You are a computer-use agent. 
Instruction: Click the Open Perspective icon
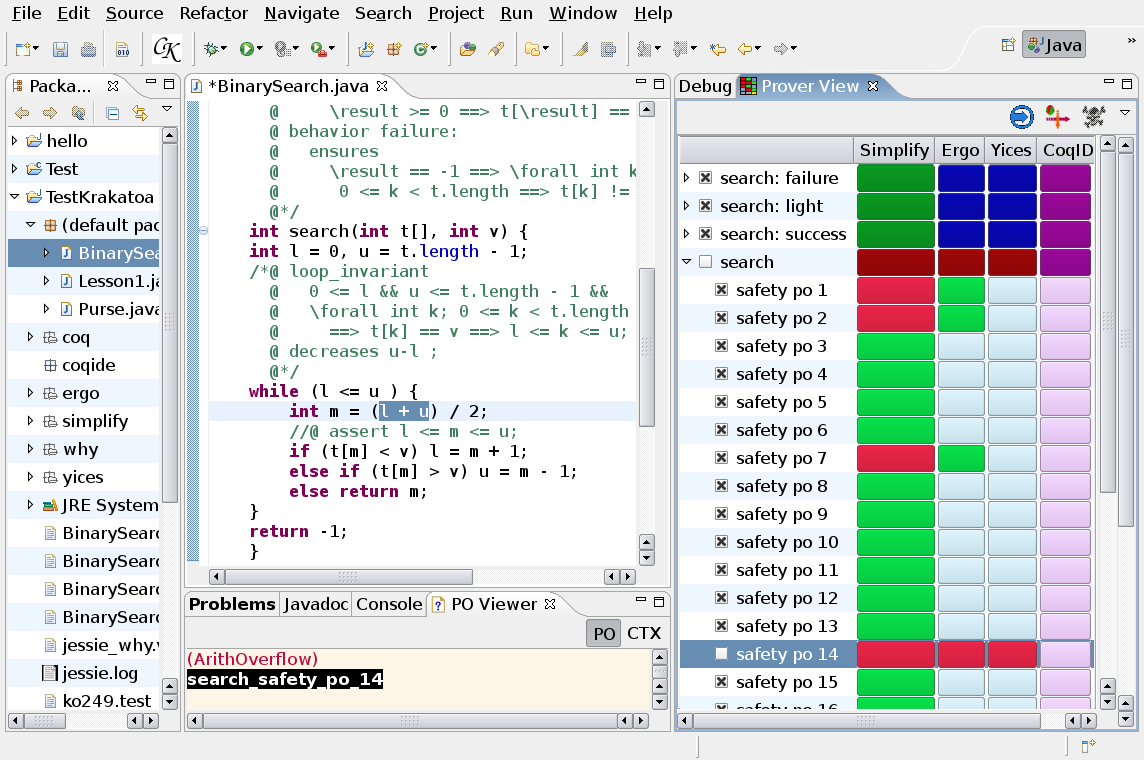pos(1008,45)
